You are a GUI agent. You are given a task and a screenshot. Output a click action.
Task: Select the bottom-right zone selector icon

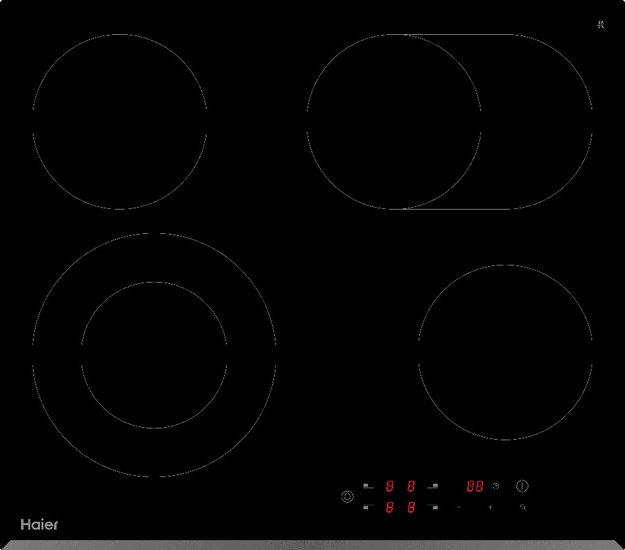(433, 508)
